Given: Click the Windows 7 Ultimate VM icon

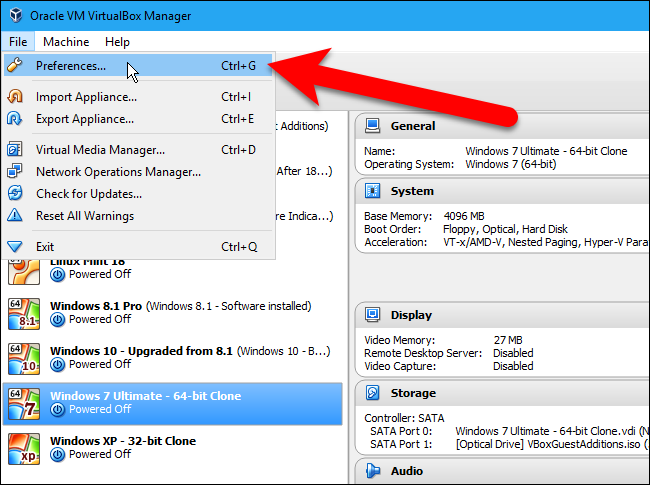Looking at the screenshot, I should [24, 404].
